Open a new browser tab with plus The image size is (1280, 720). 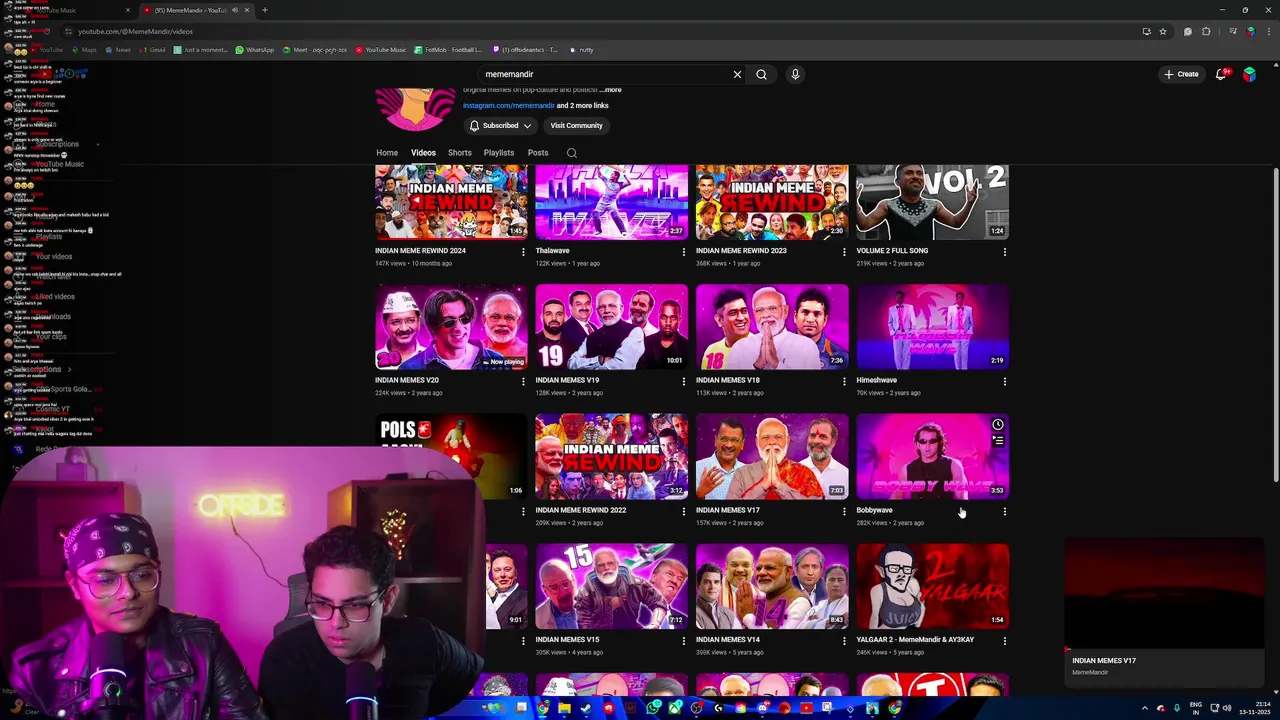click(264, 10)
